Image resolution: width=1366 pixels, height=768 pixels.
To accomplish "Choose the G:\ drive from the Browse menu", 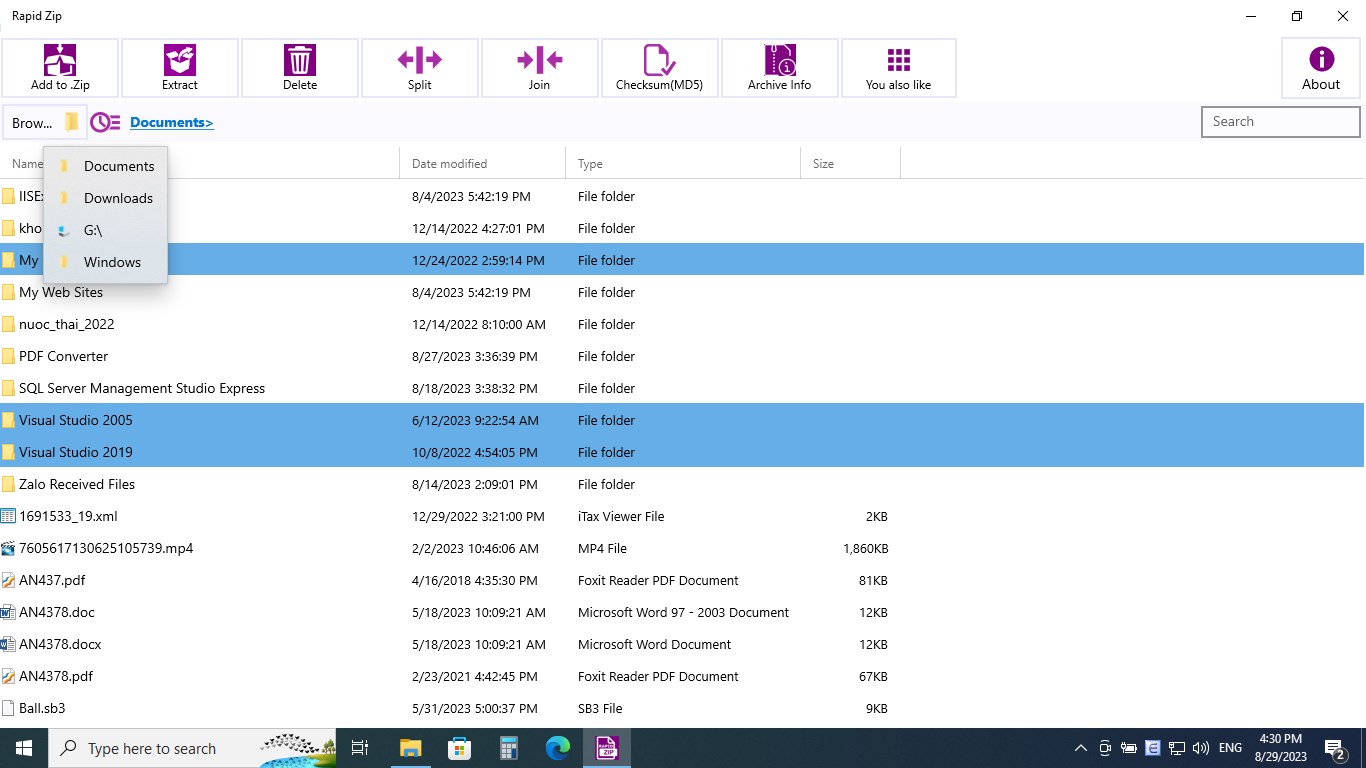I will point(93,230).
